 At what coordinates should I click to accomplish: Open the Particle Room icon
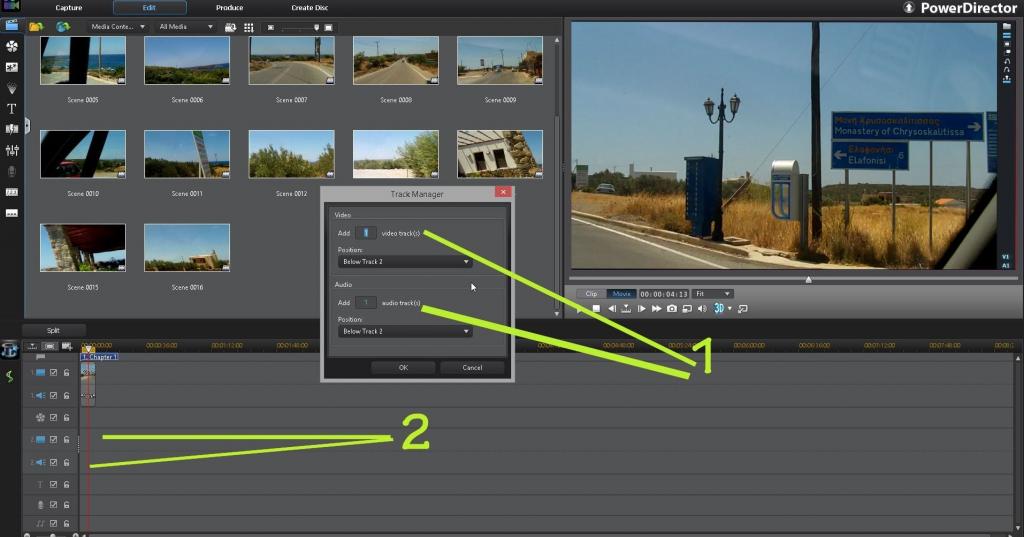point(12,88)
